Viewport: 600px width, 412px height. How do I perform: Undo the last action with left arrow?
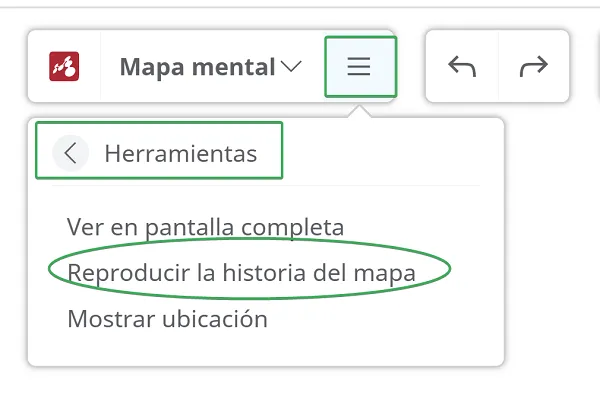pyautogui.click(x=462, y=66)
